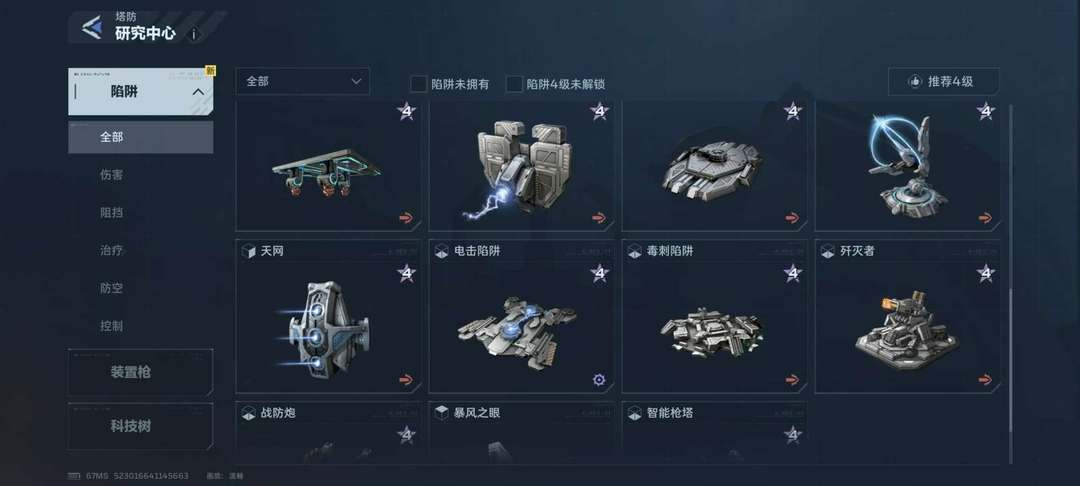The height and width of the screenshot is (486, 1080).
Task: Enable the 陷阱未拥有 checkbox
Action: coord(419,84)
